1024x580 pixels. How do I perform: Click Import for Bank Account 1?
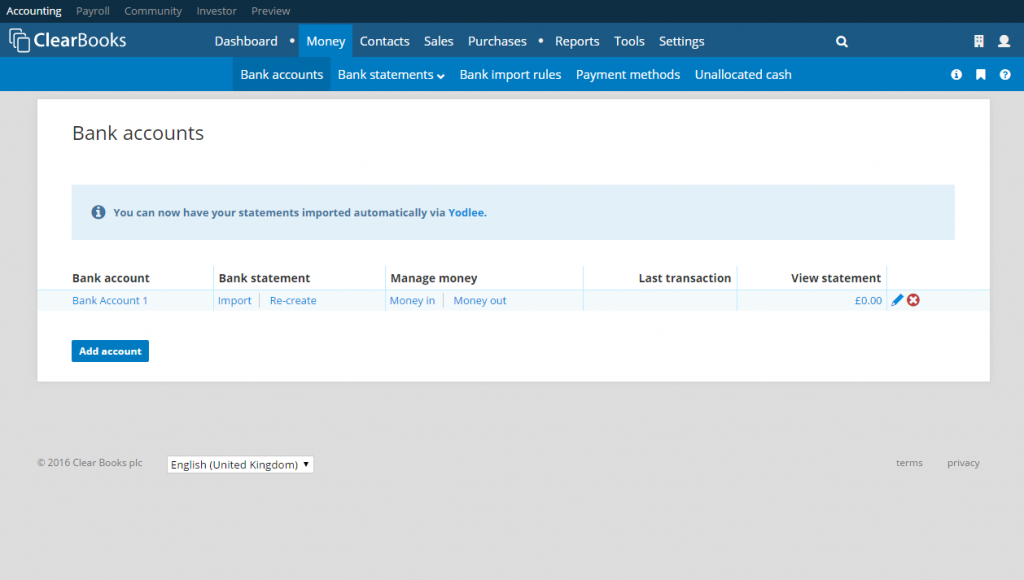coord(234,300)
